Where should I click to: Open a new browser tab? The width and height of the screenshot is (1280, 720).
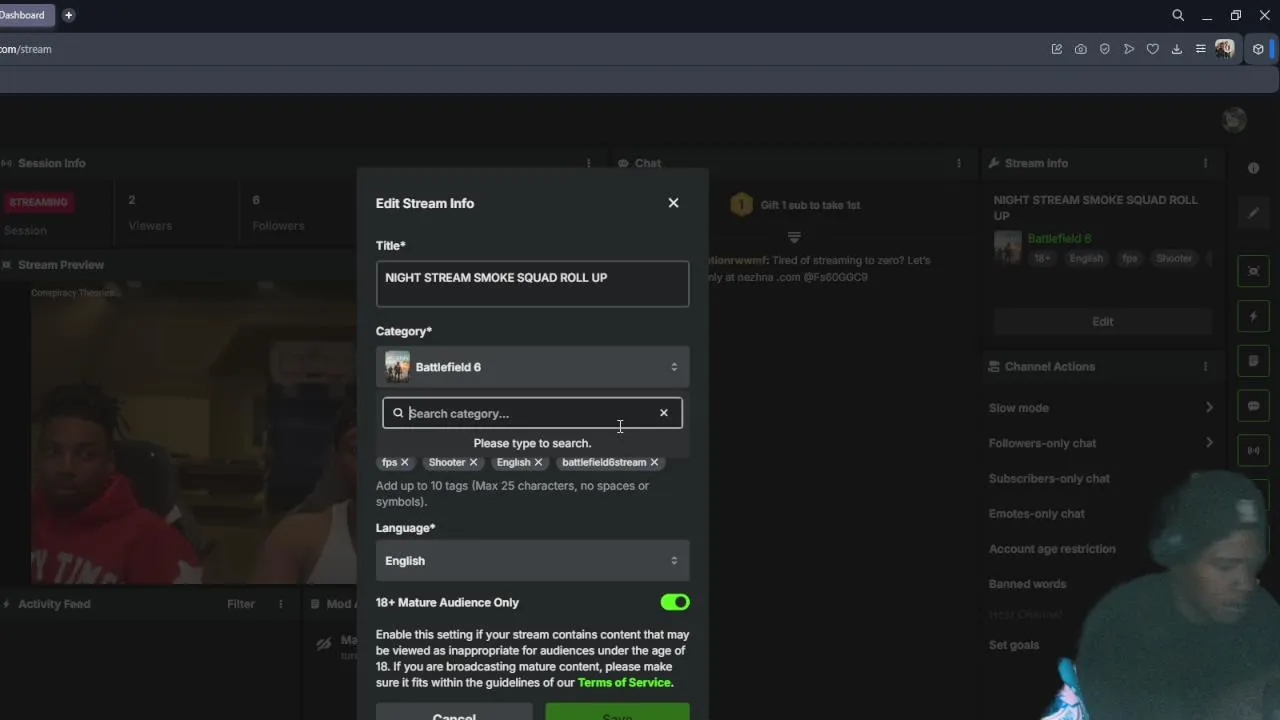tap(68, 15)
